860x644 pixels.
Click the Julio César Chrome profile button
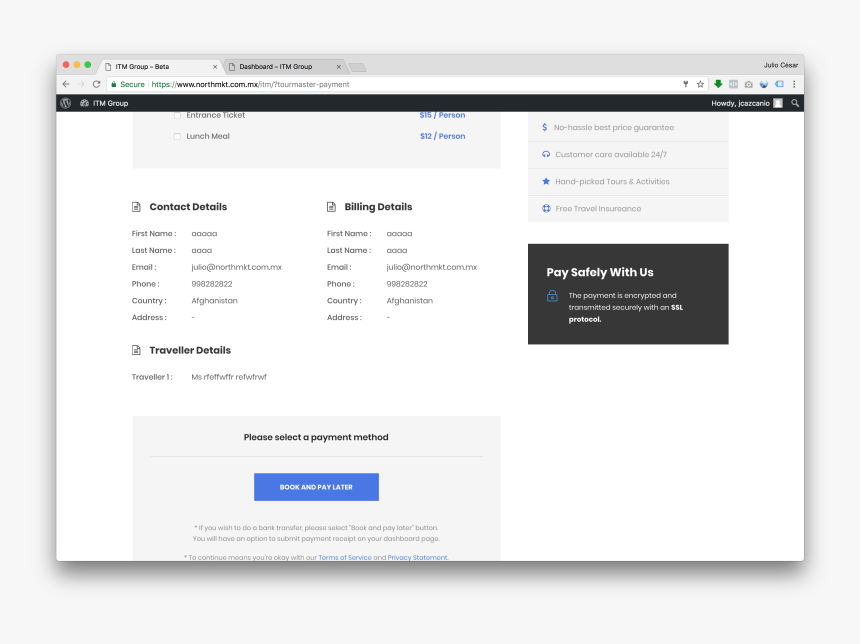click(x=780, y=65)
